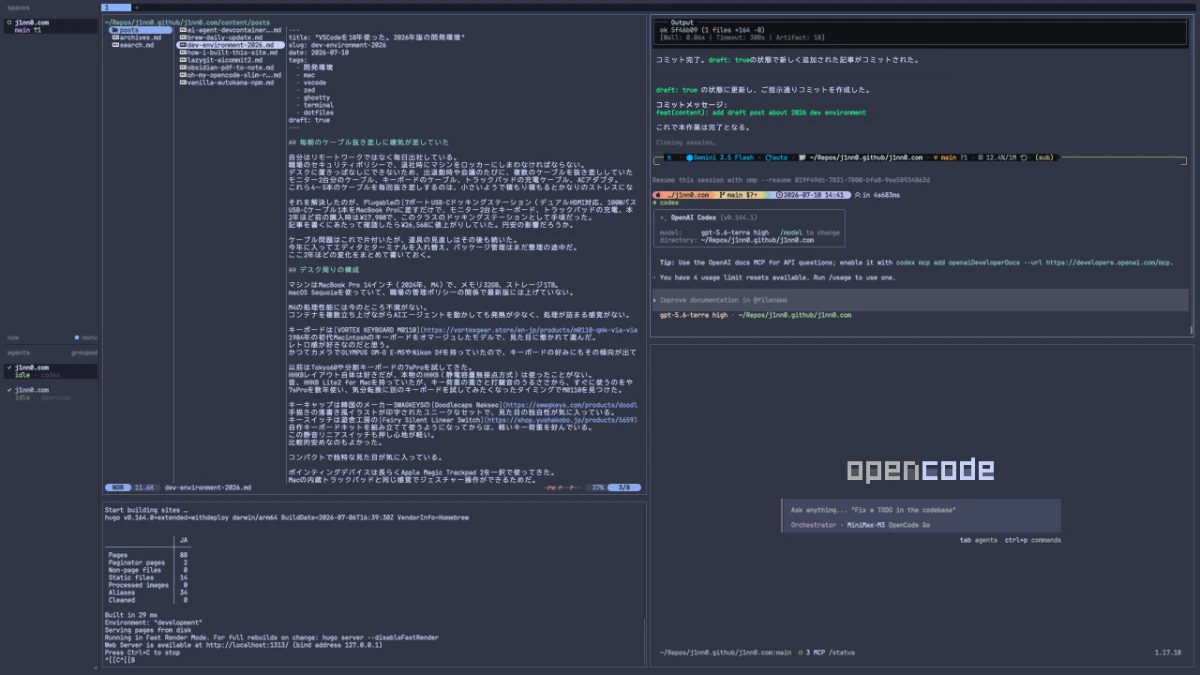This screenshot has height=675, width=1200.
Task: Click the opencode version 1.17.10
Action: 1167,652
